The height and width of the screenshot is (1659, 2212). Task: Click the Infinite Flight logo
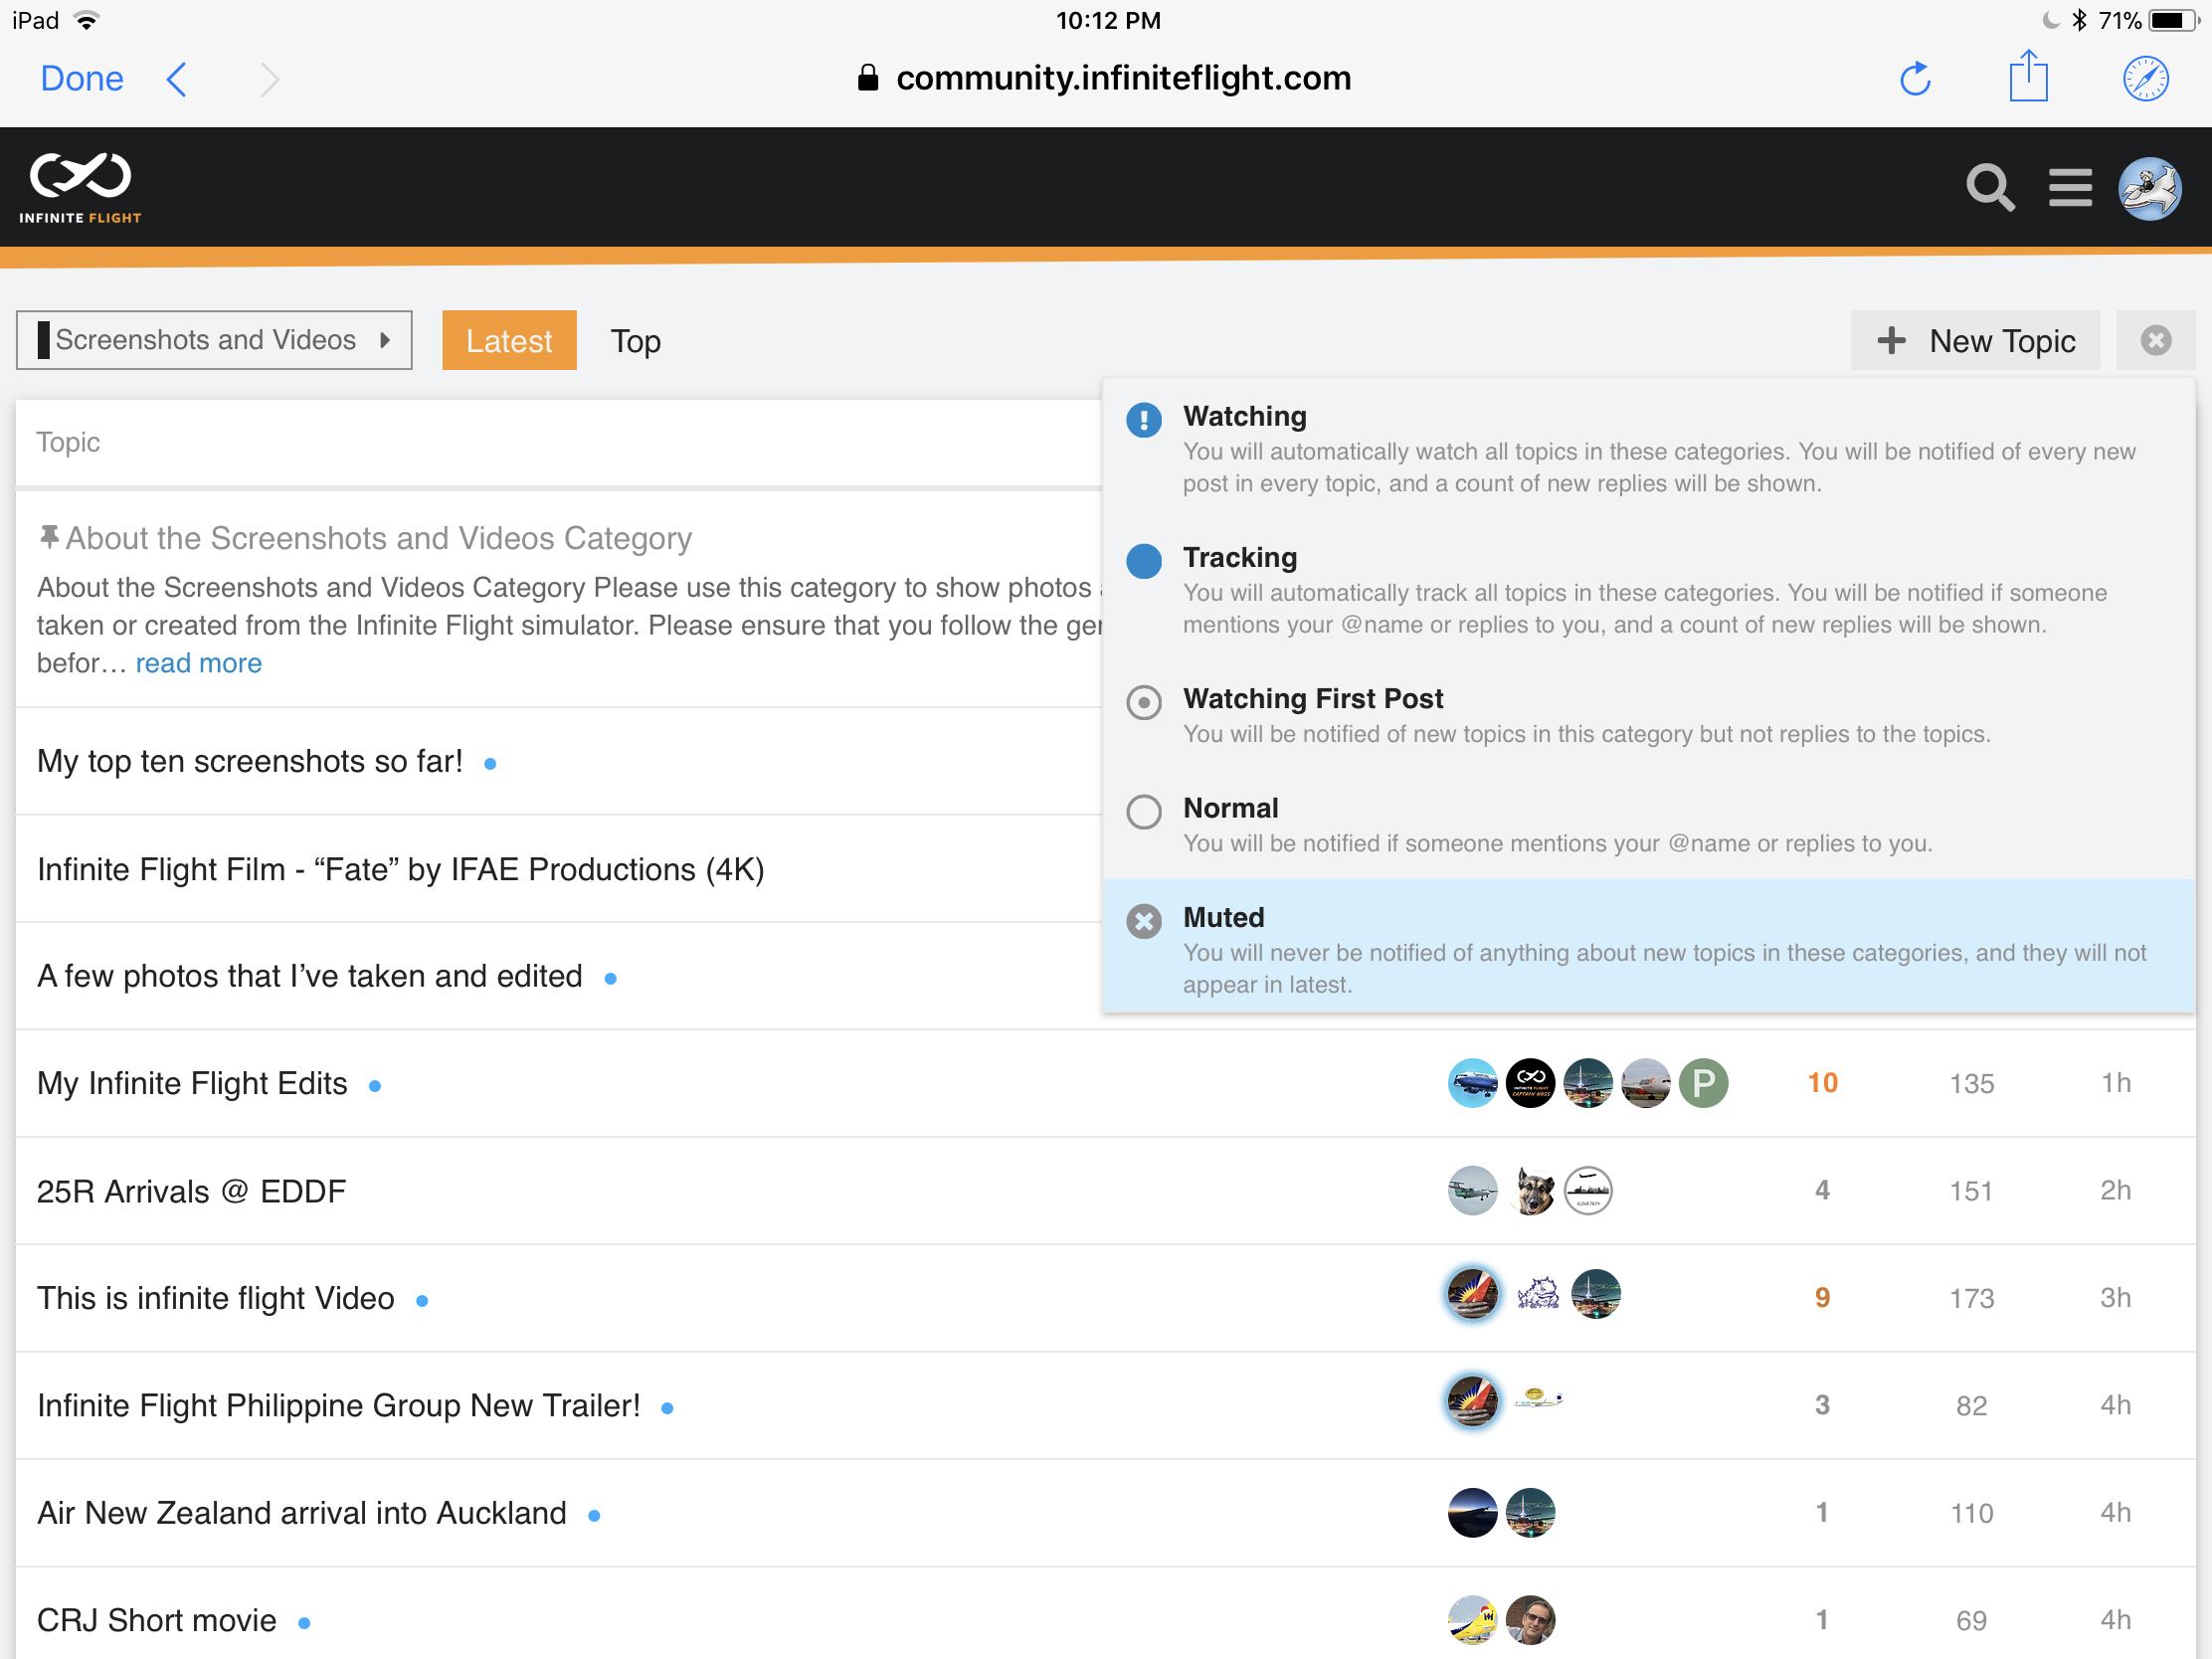80,187
